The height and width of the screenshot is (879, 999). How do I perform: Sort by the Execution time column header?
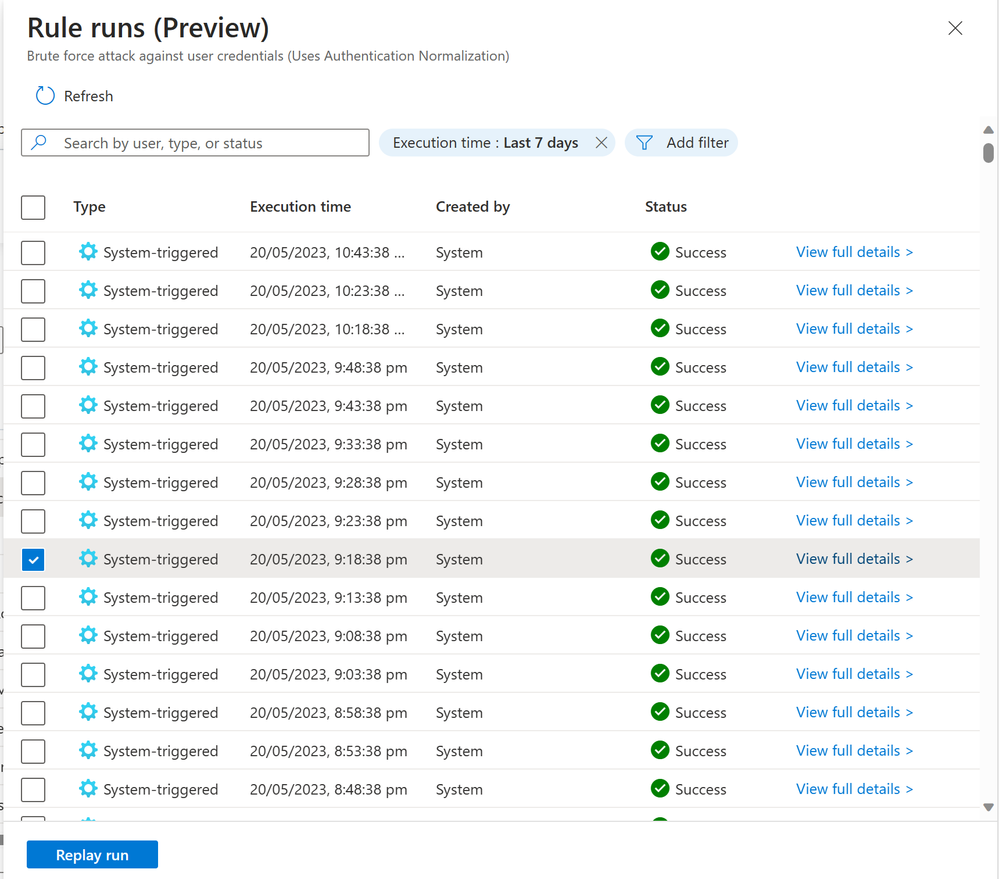(300, 206)
